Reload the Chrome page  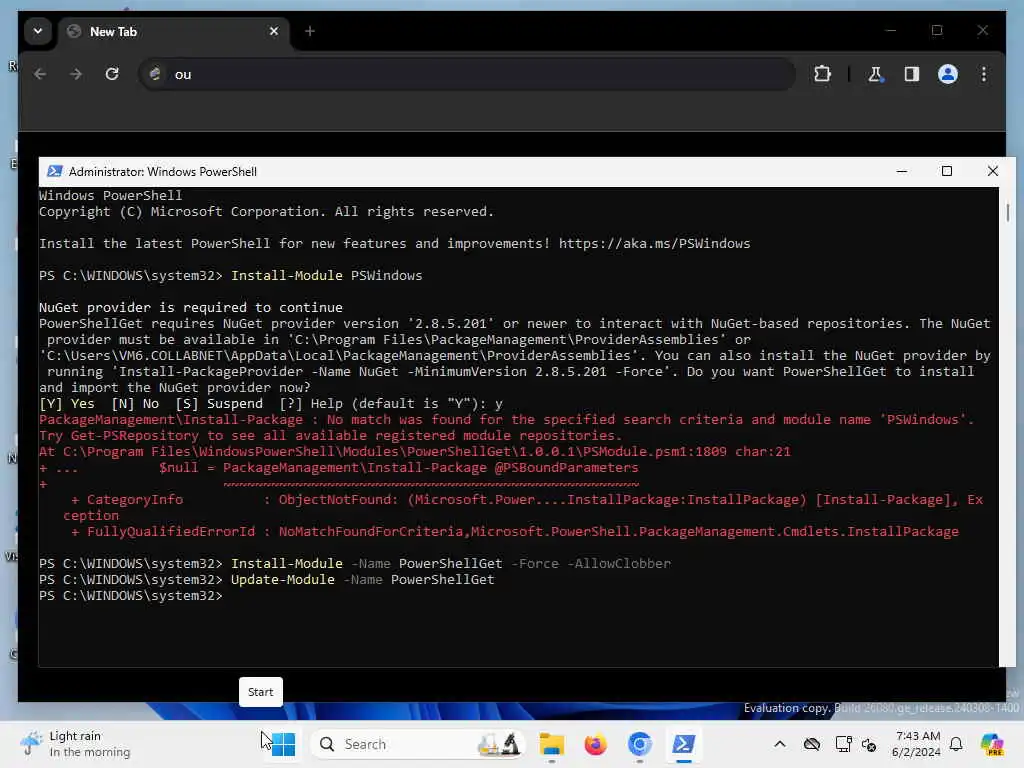112,74
